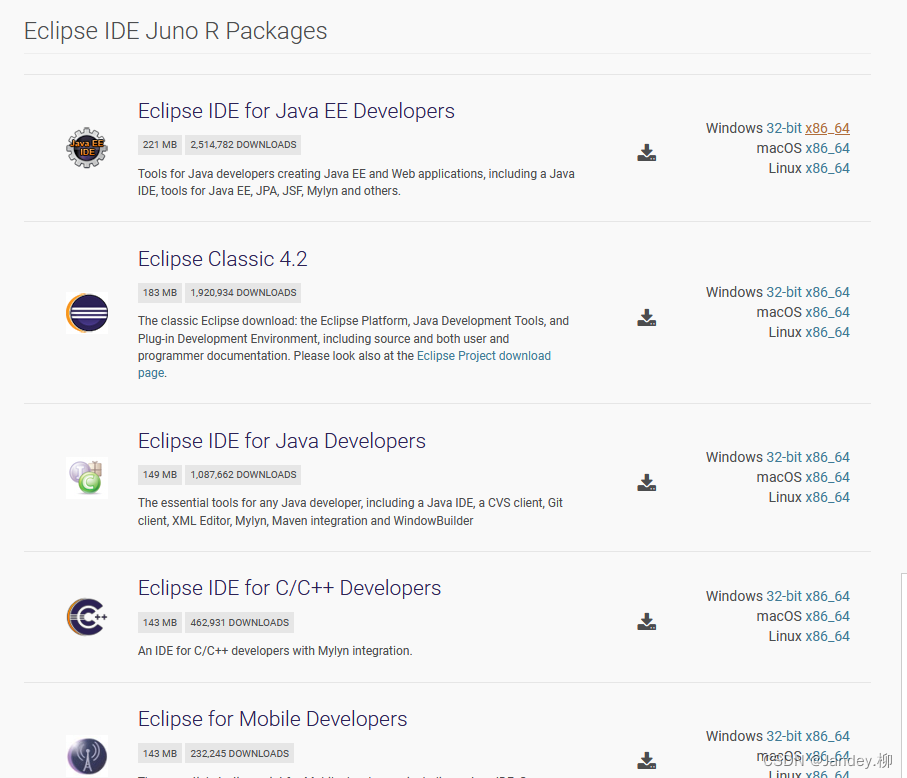Click the 149 MB size badge
Screen dimensions: 907x778
tap(160, 475)
